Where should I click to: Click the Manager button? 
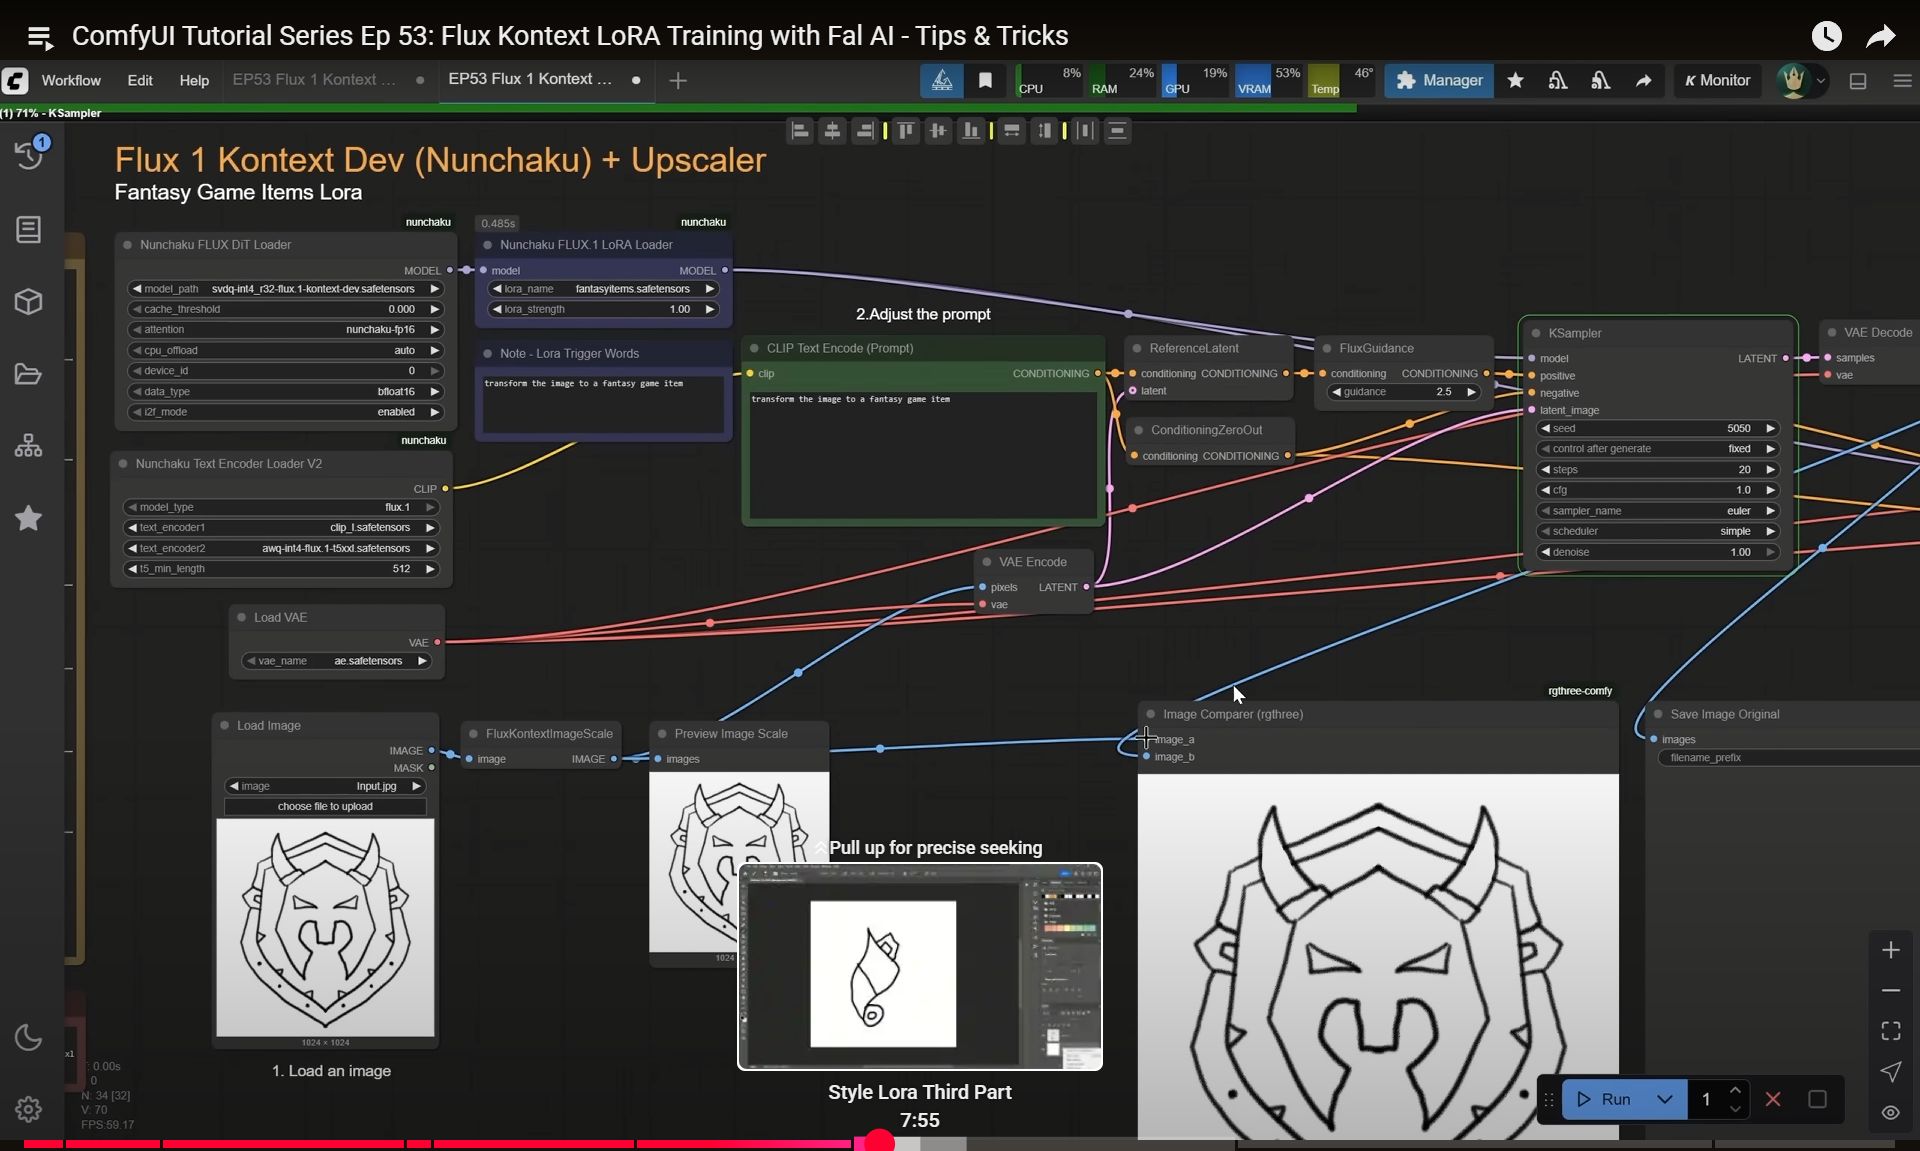(x=1439, y=80)
